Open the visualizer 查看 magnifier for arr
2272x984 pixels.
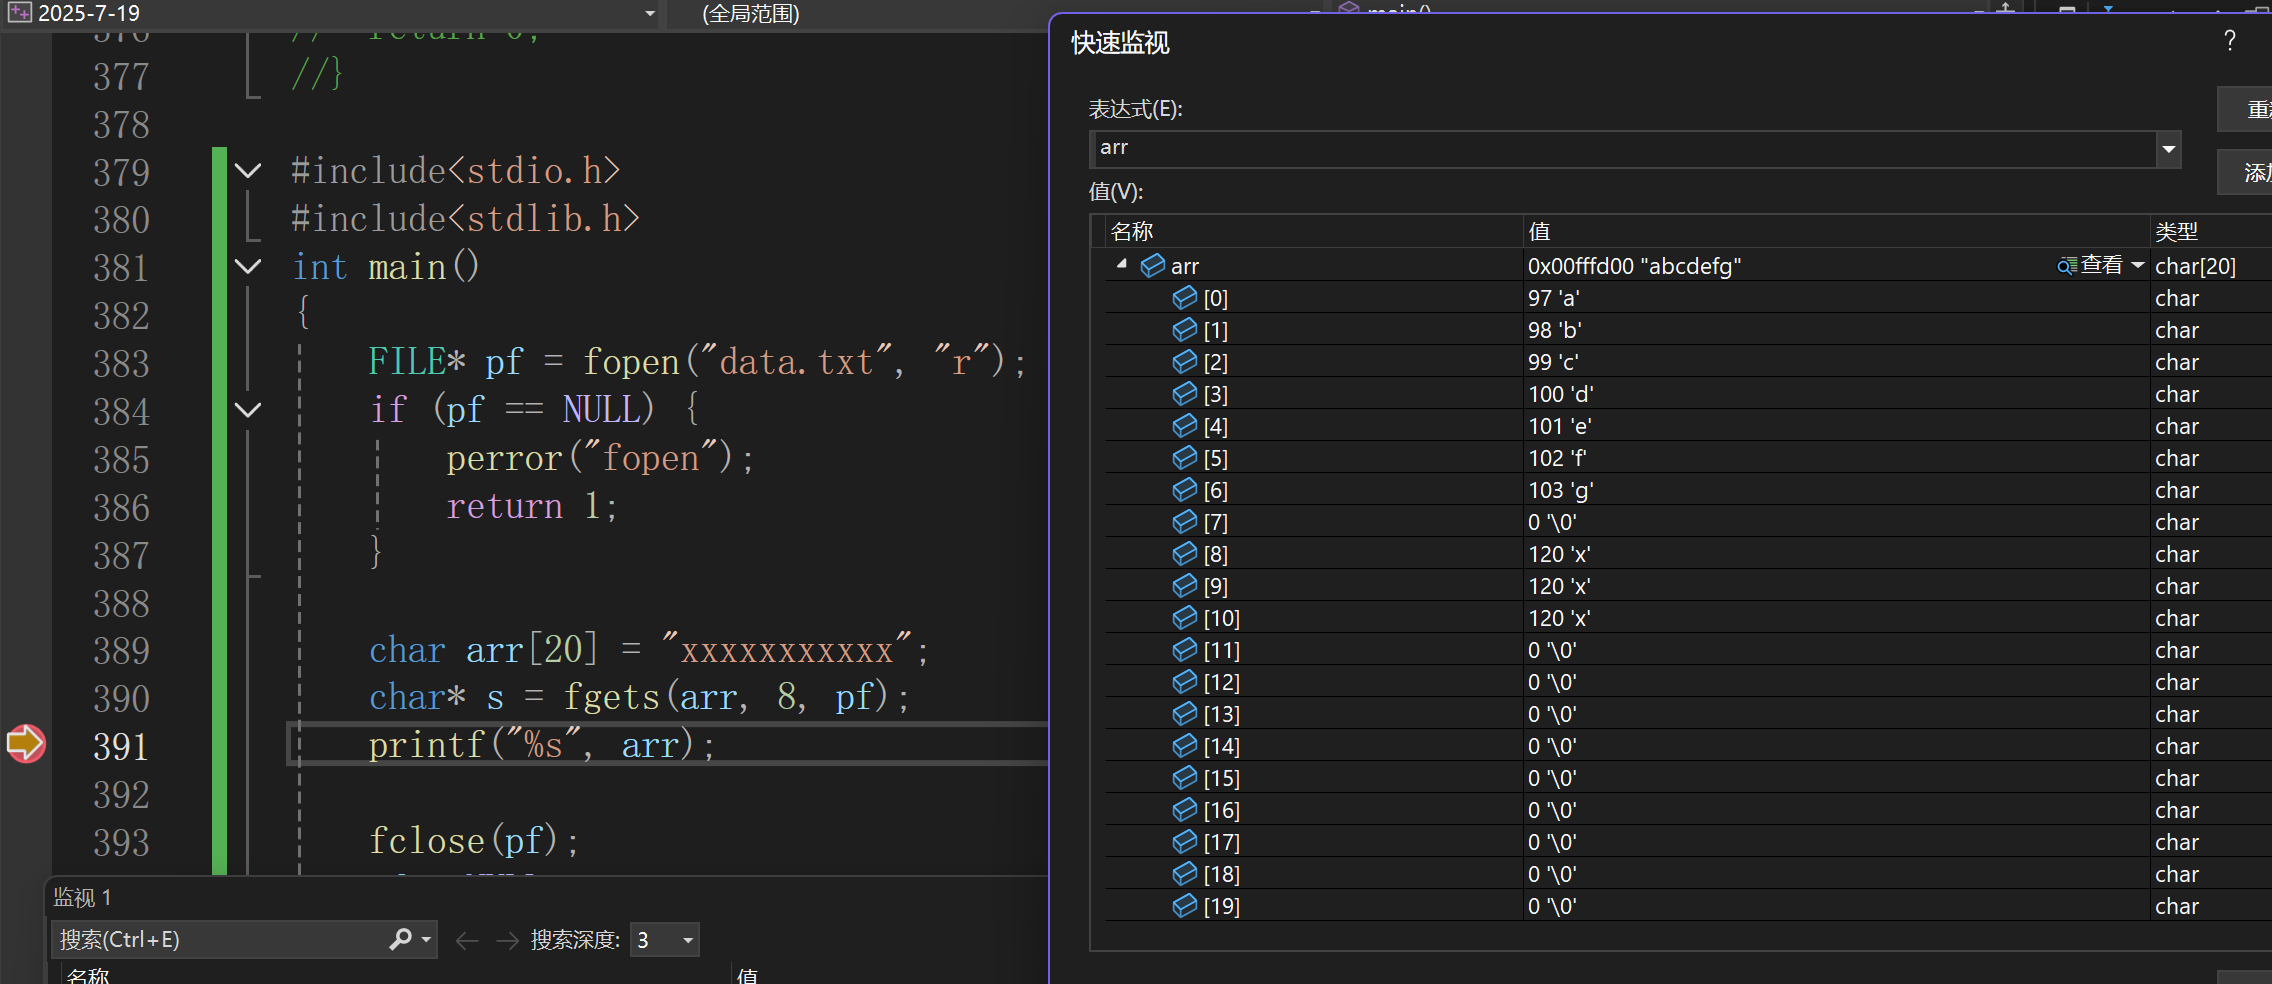[x=2066, y=266]
